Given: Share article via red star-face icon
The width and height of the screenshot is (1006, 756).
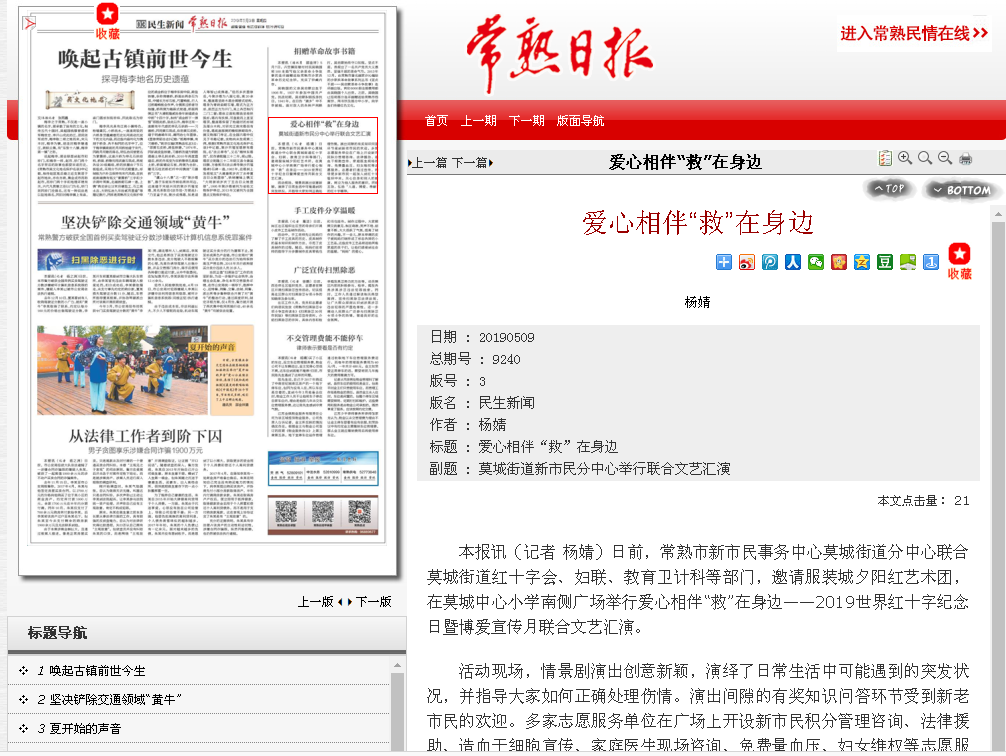Looking at the screenshot, I should 839,262.
